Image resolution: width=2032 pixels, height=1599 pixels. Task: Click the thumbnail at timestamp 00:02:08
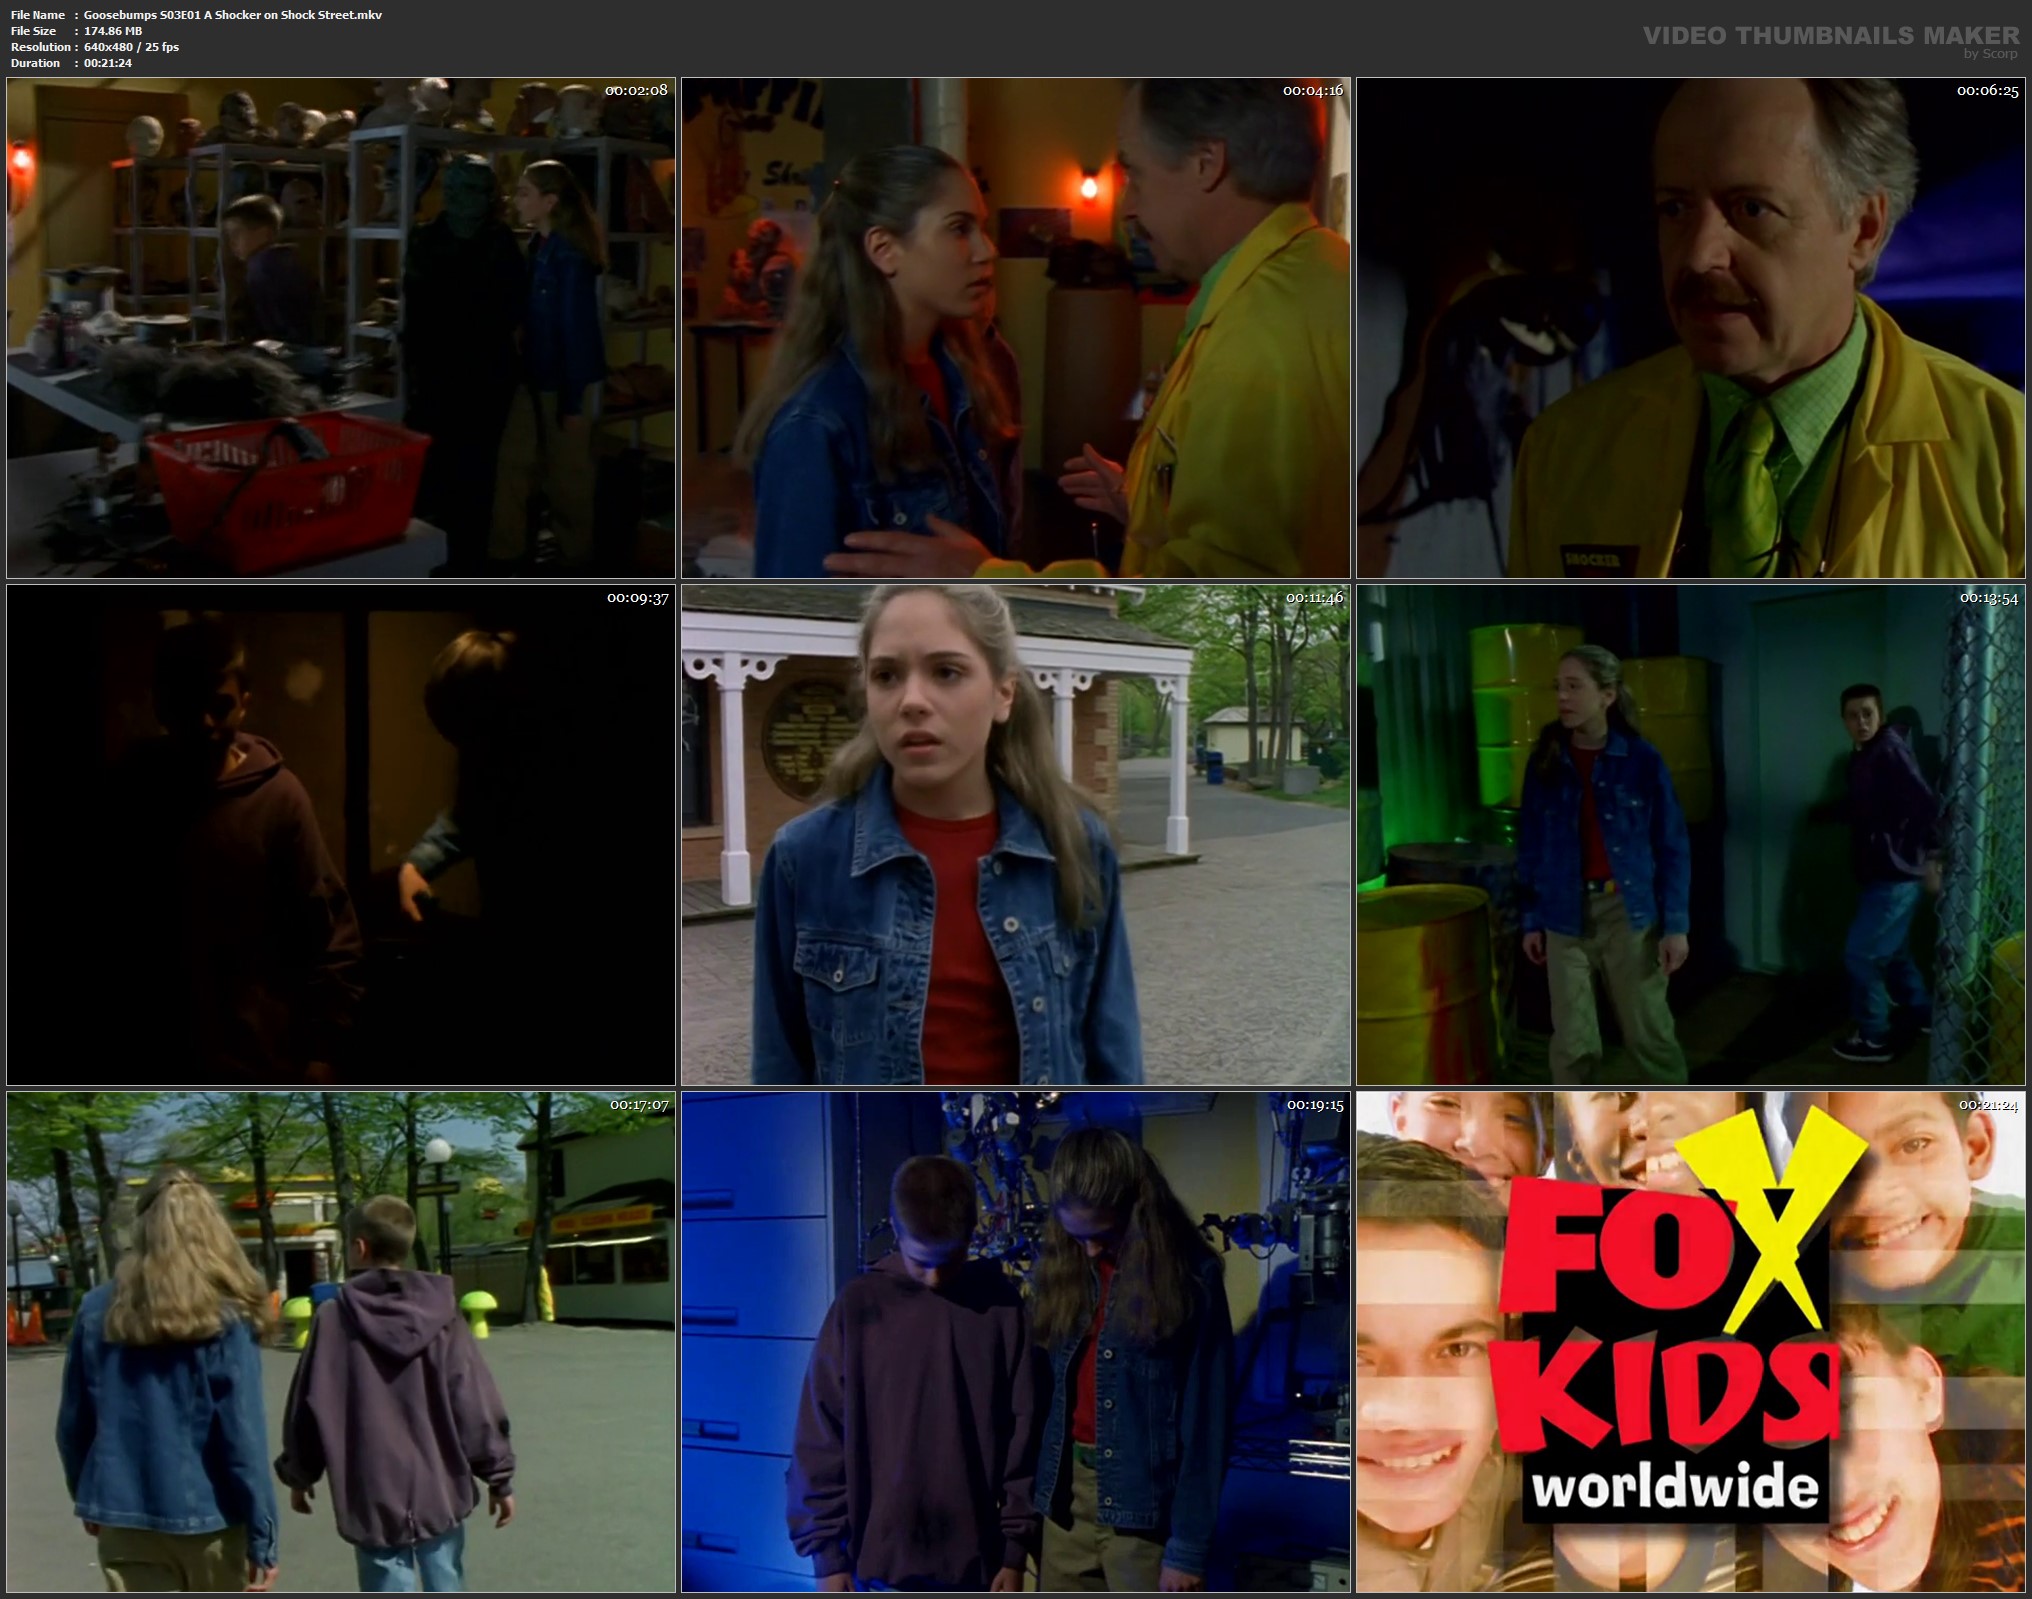(340, 328)
